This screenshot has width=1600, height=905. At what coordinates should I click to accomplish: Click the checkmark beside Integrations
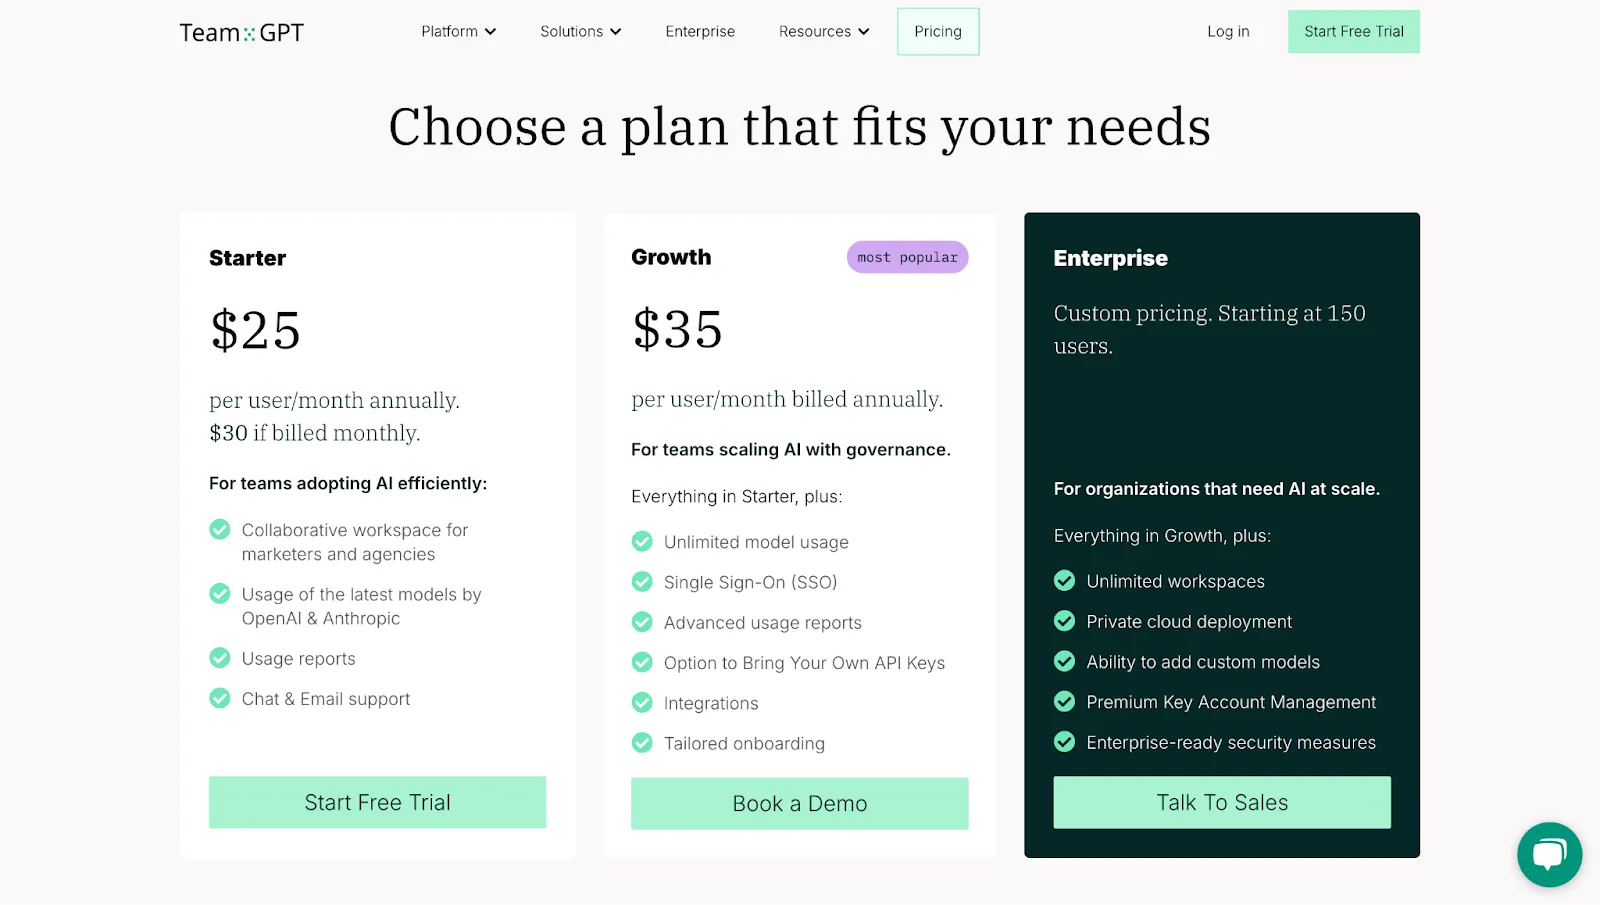pos(641,702)
